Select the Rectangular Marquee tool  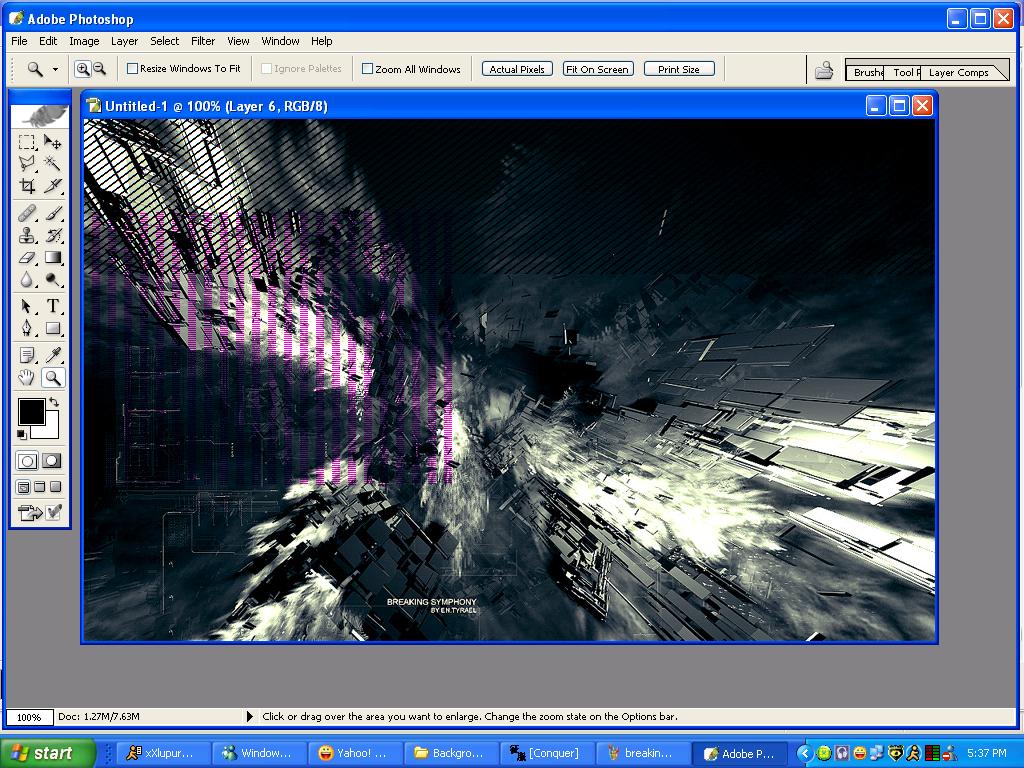(x=28, y=142)
